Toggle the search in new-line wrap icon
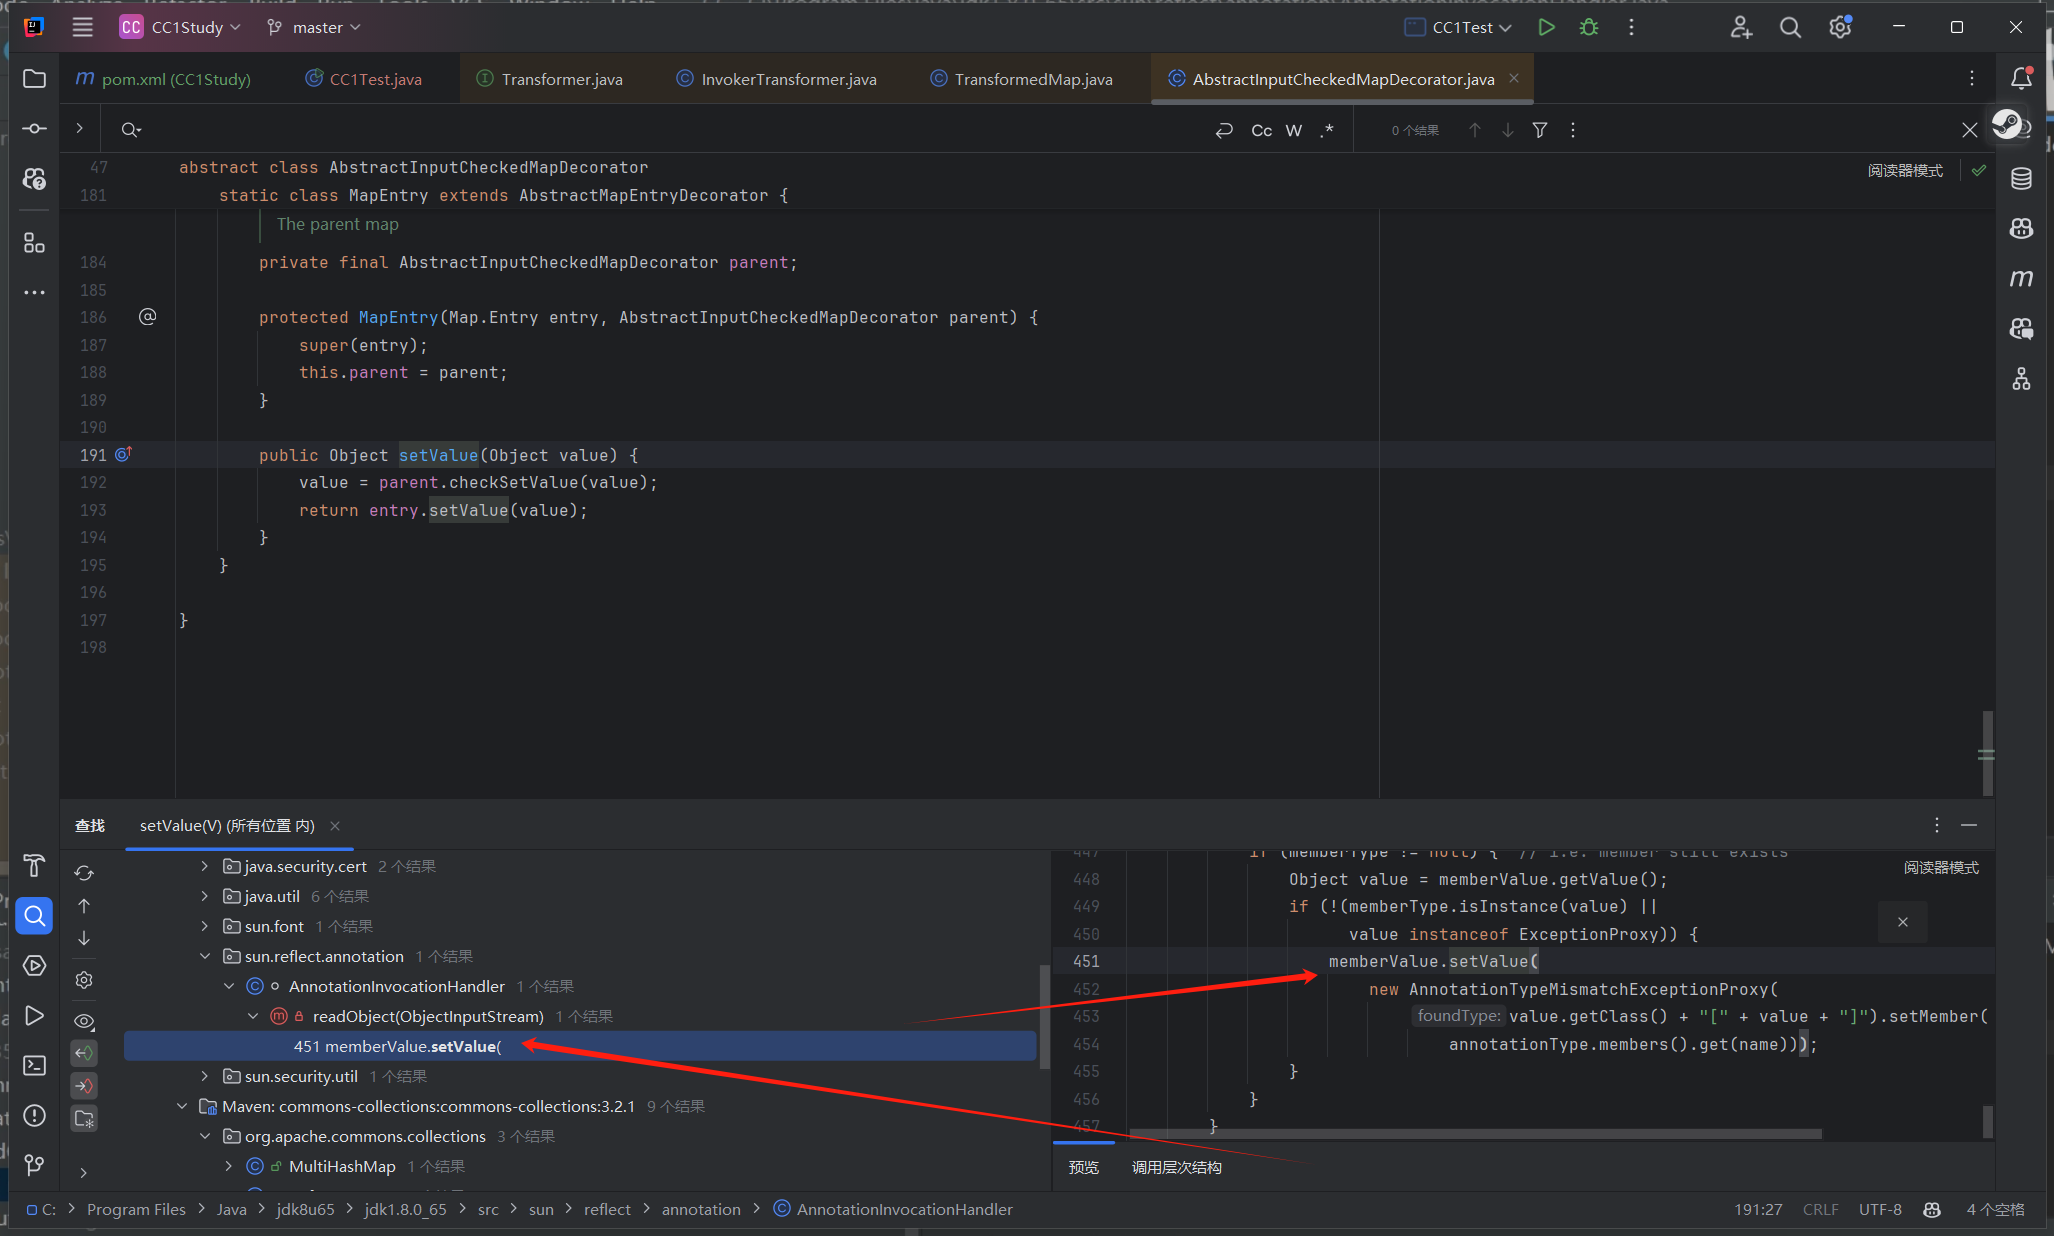This screenshot has width=2054, height=1236. click(x=1224, y=130)
